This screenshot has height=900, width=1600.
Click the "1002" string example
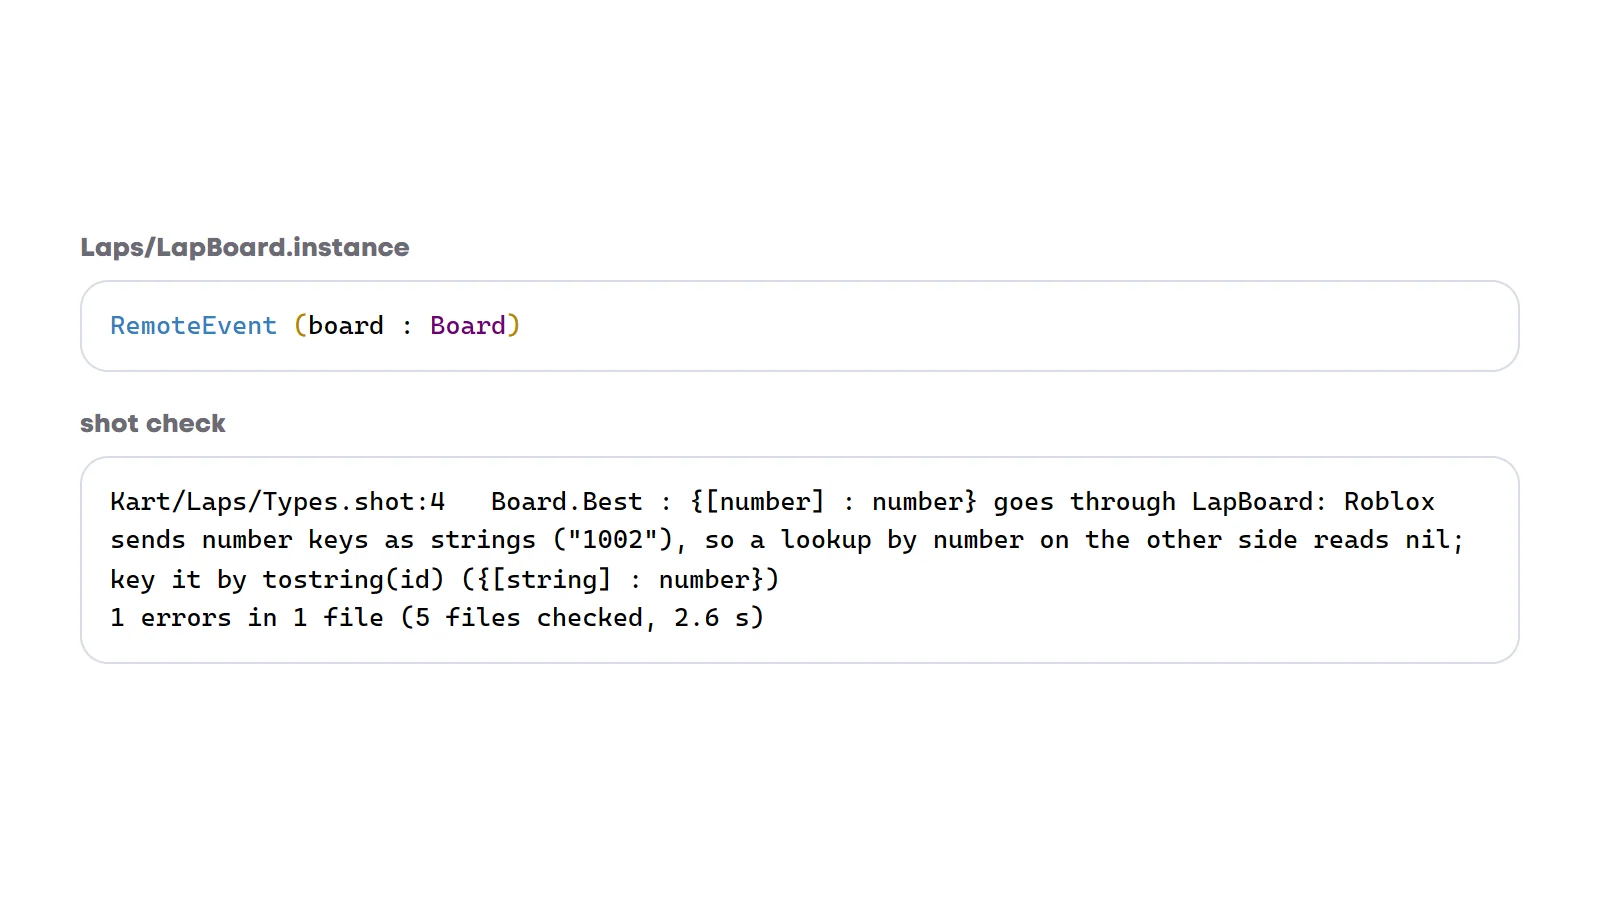[613, 540]
